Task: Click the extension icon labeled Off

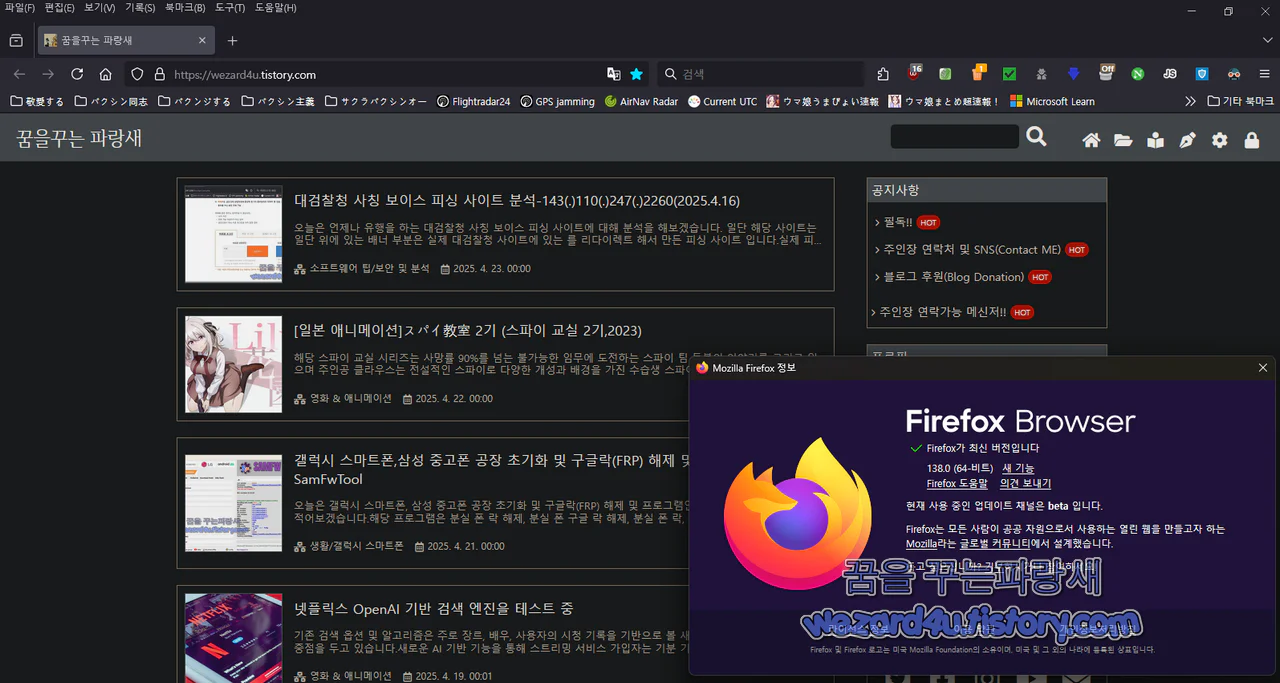Action: (x=1106, y=73)
